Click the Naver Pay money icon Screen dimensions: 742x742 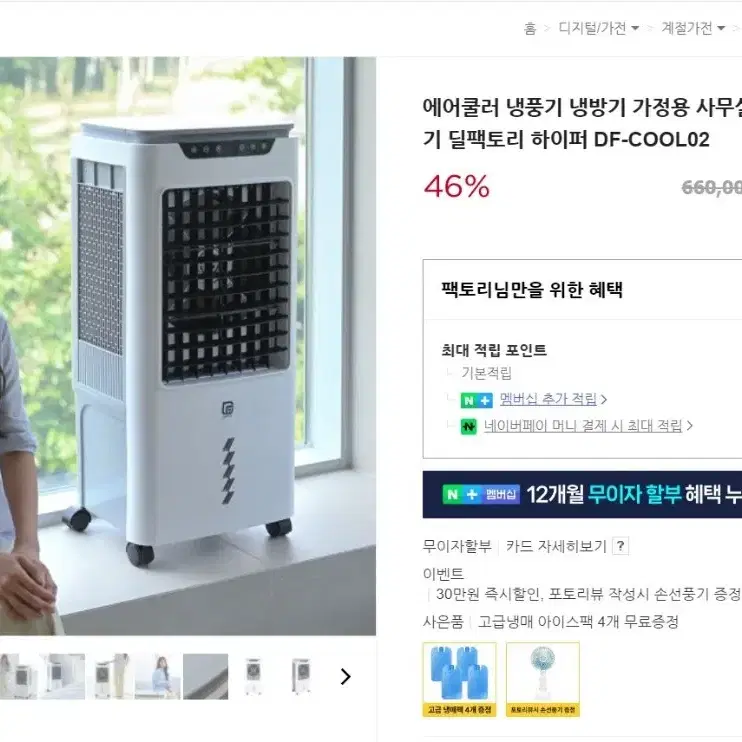pos(469,426)
